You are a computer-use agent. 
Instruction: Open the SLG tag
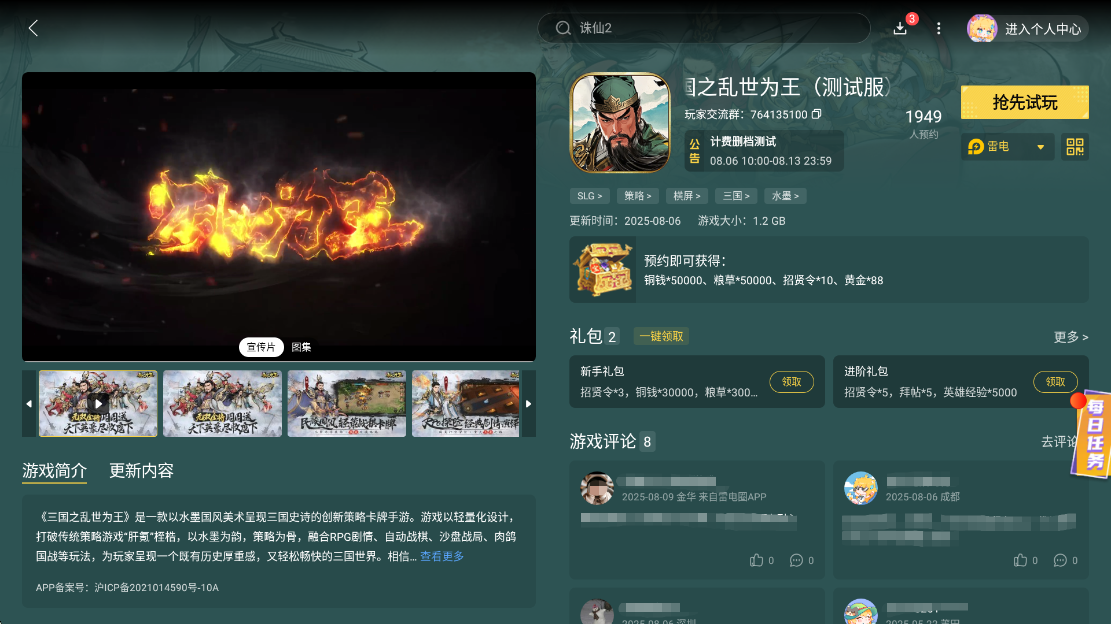point(590,196)
